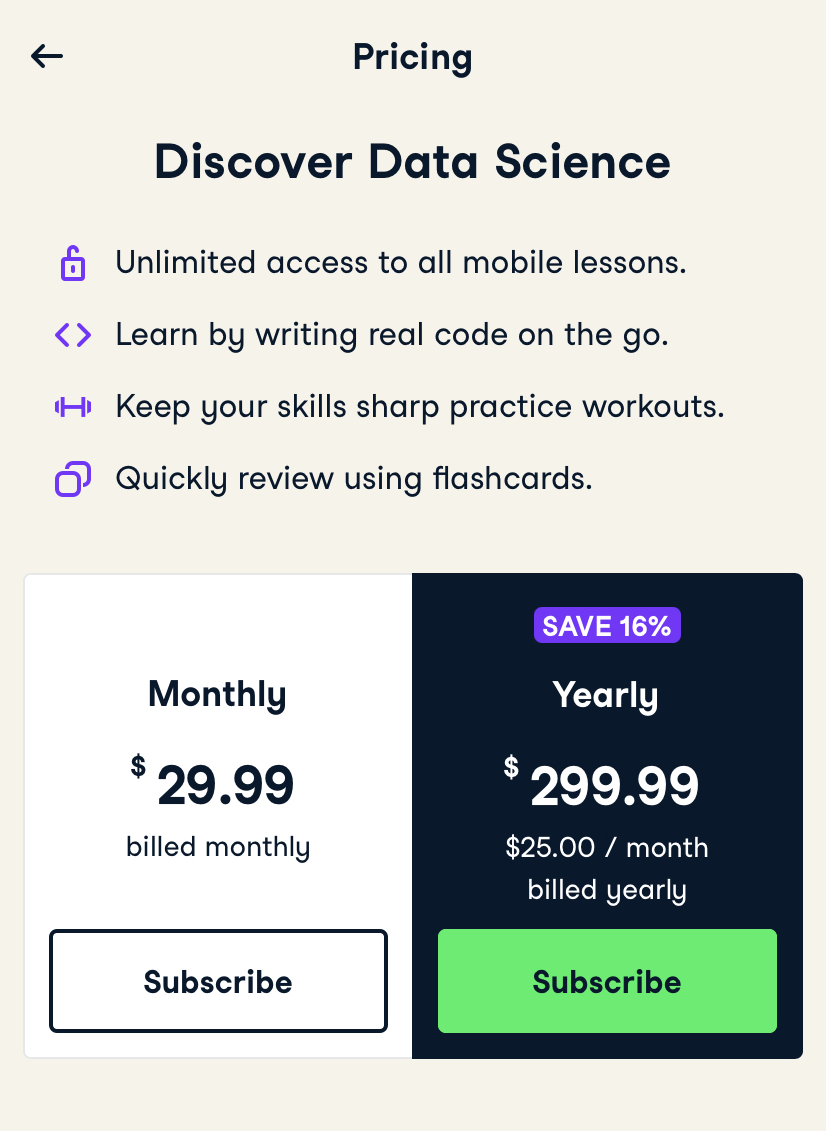Click the SAVE 16% badge

[607, 626]
